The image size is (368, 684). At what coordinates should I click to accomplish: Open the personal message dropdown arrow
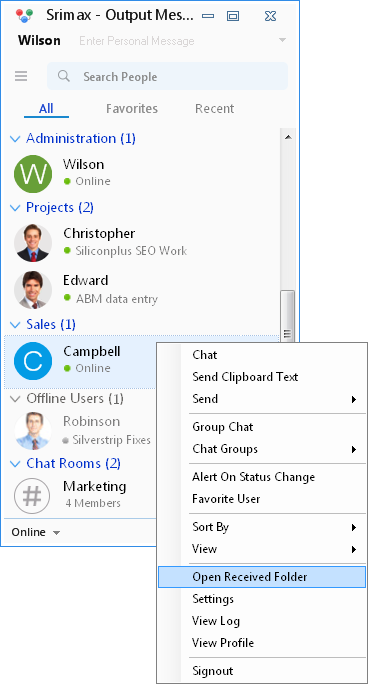(283, 41)
